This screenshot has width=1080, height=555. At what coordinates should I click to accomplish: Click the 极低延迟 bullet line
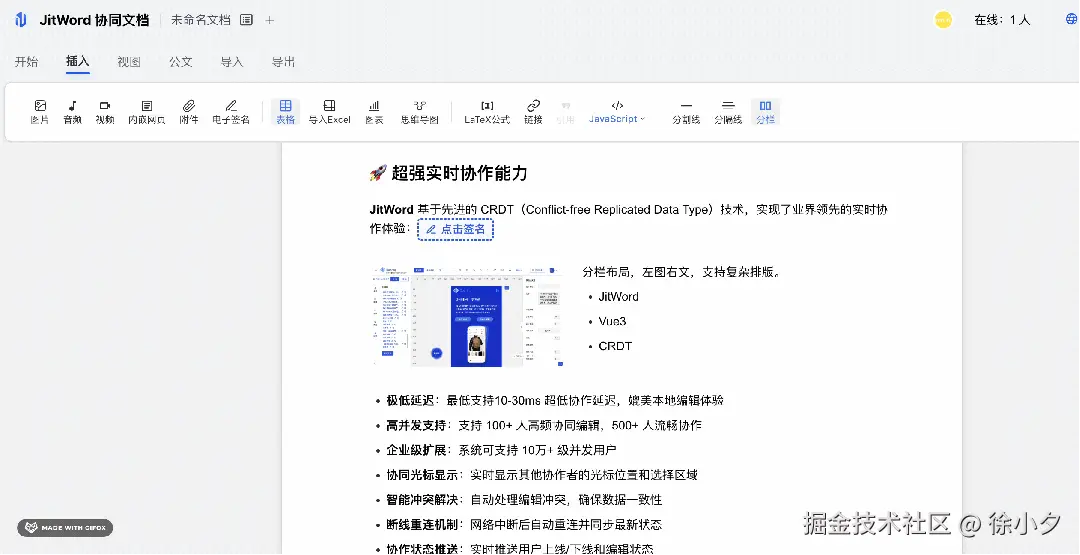click(554, 401)
